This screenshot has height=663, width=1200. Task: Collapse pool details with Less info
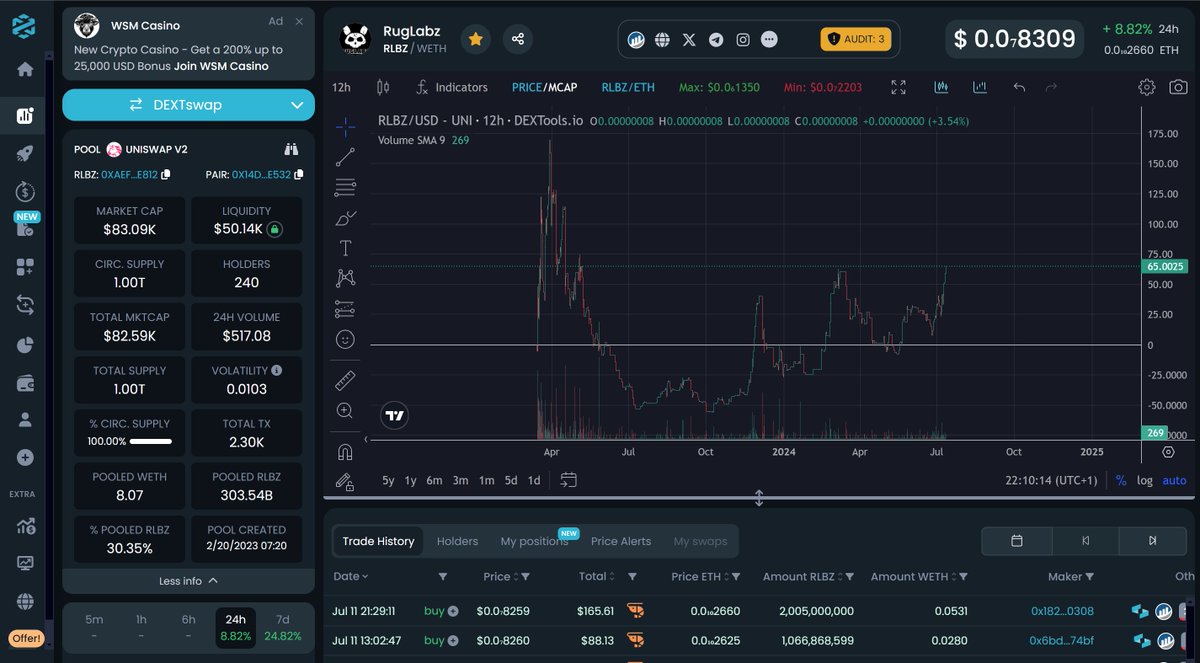pyautogui.click(x=188, y=581)
